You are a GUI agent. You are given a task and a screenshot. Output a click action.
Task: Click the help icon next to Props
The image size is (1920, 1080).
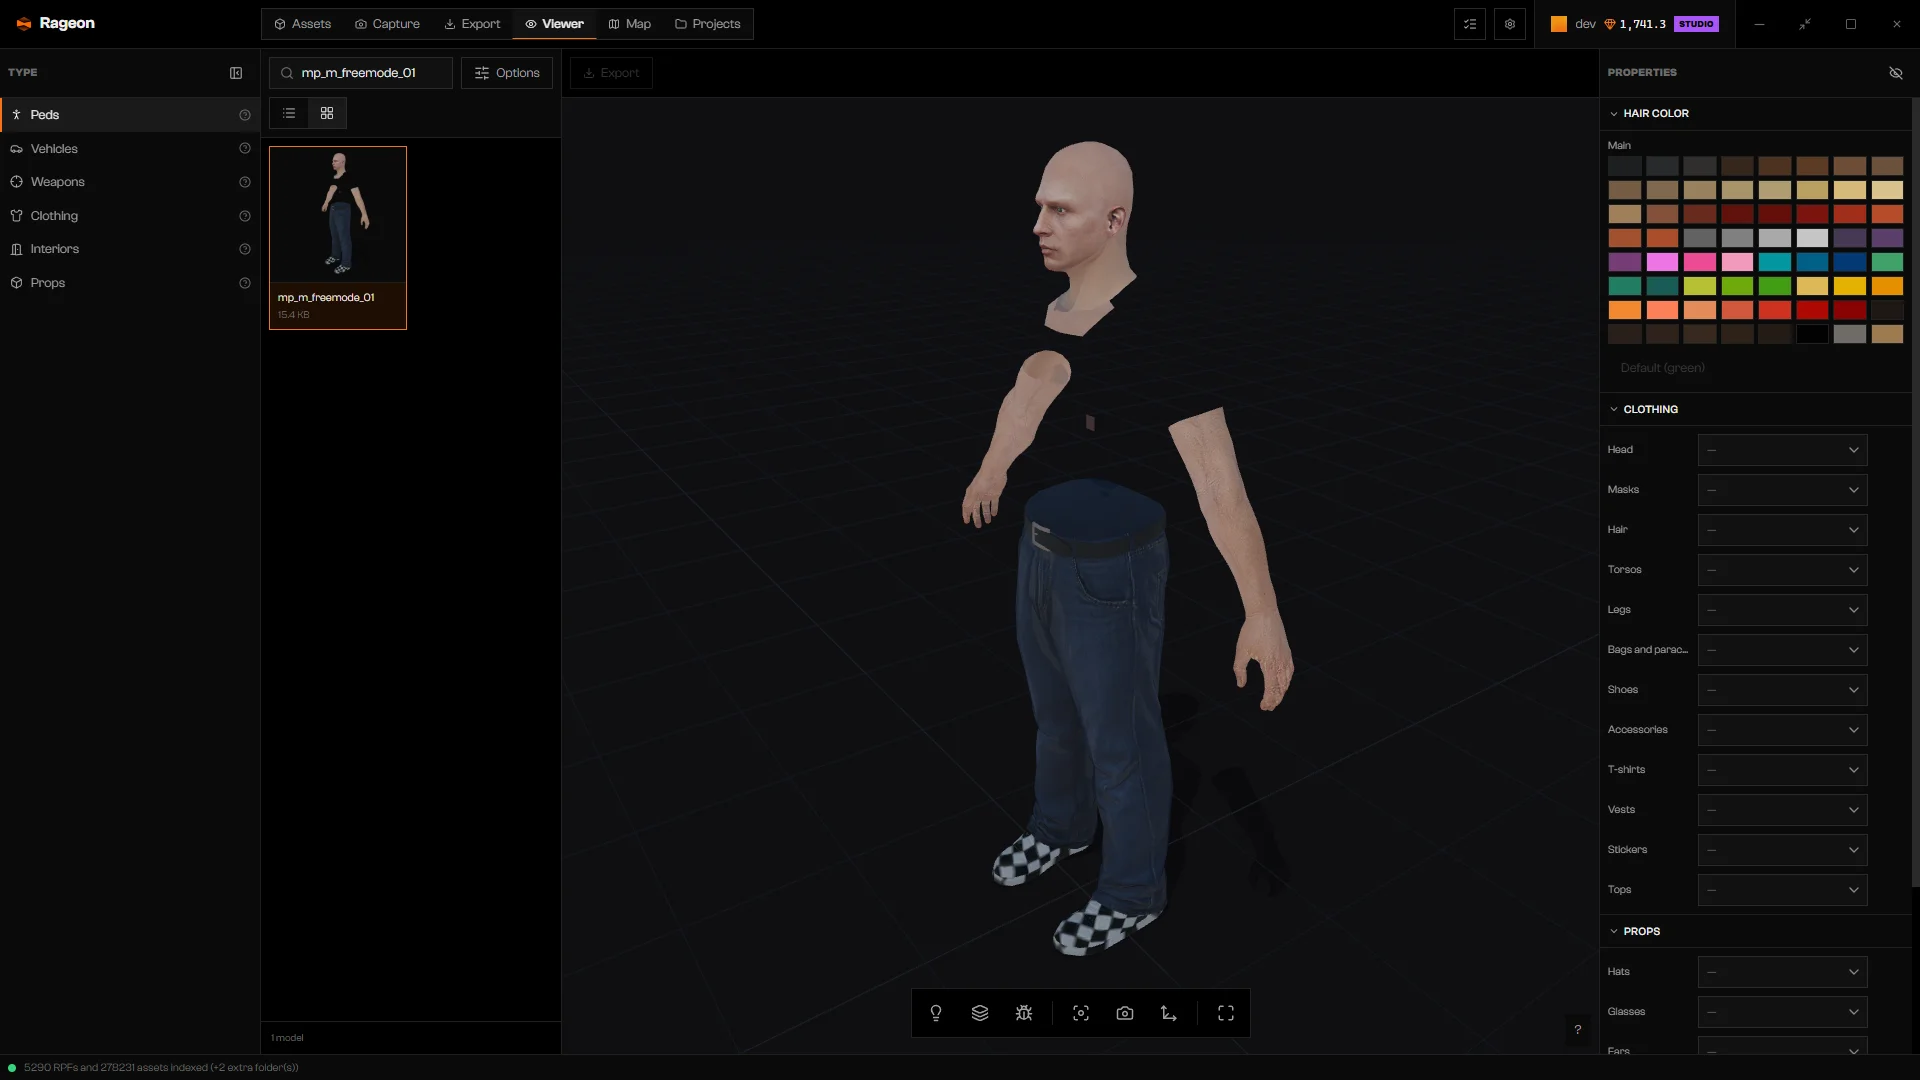pyautogui.click(x=245, y=283)
